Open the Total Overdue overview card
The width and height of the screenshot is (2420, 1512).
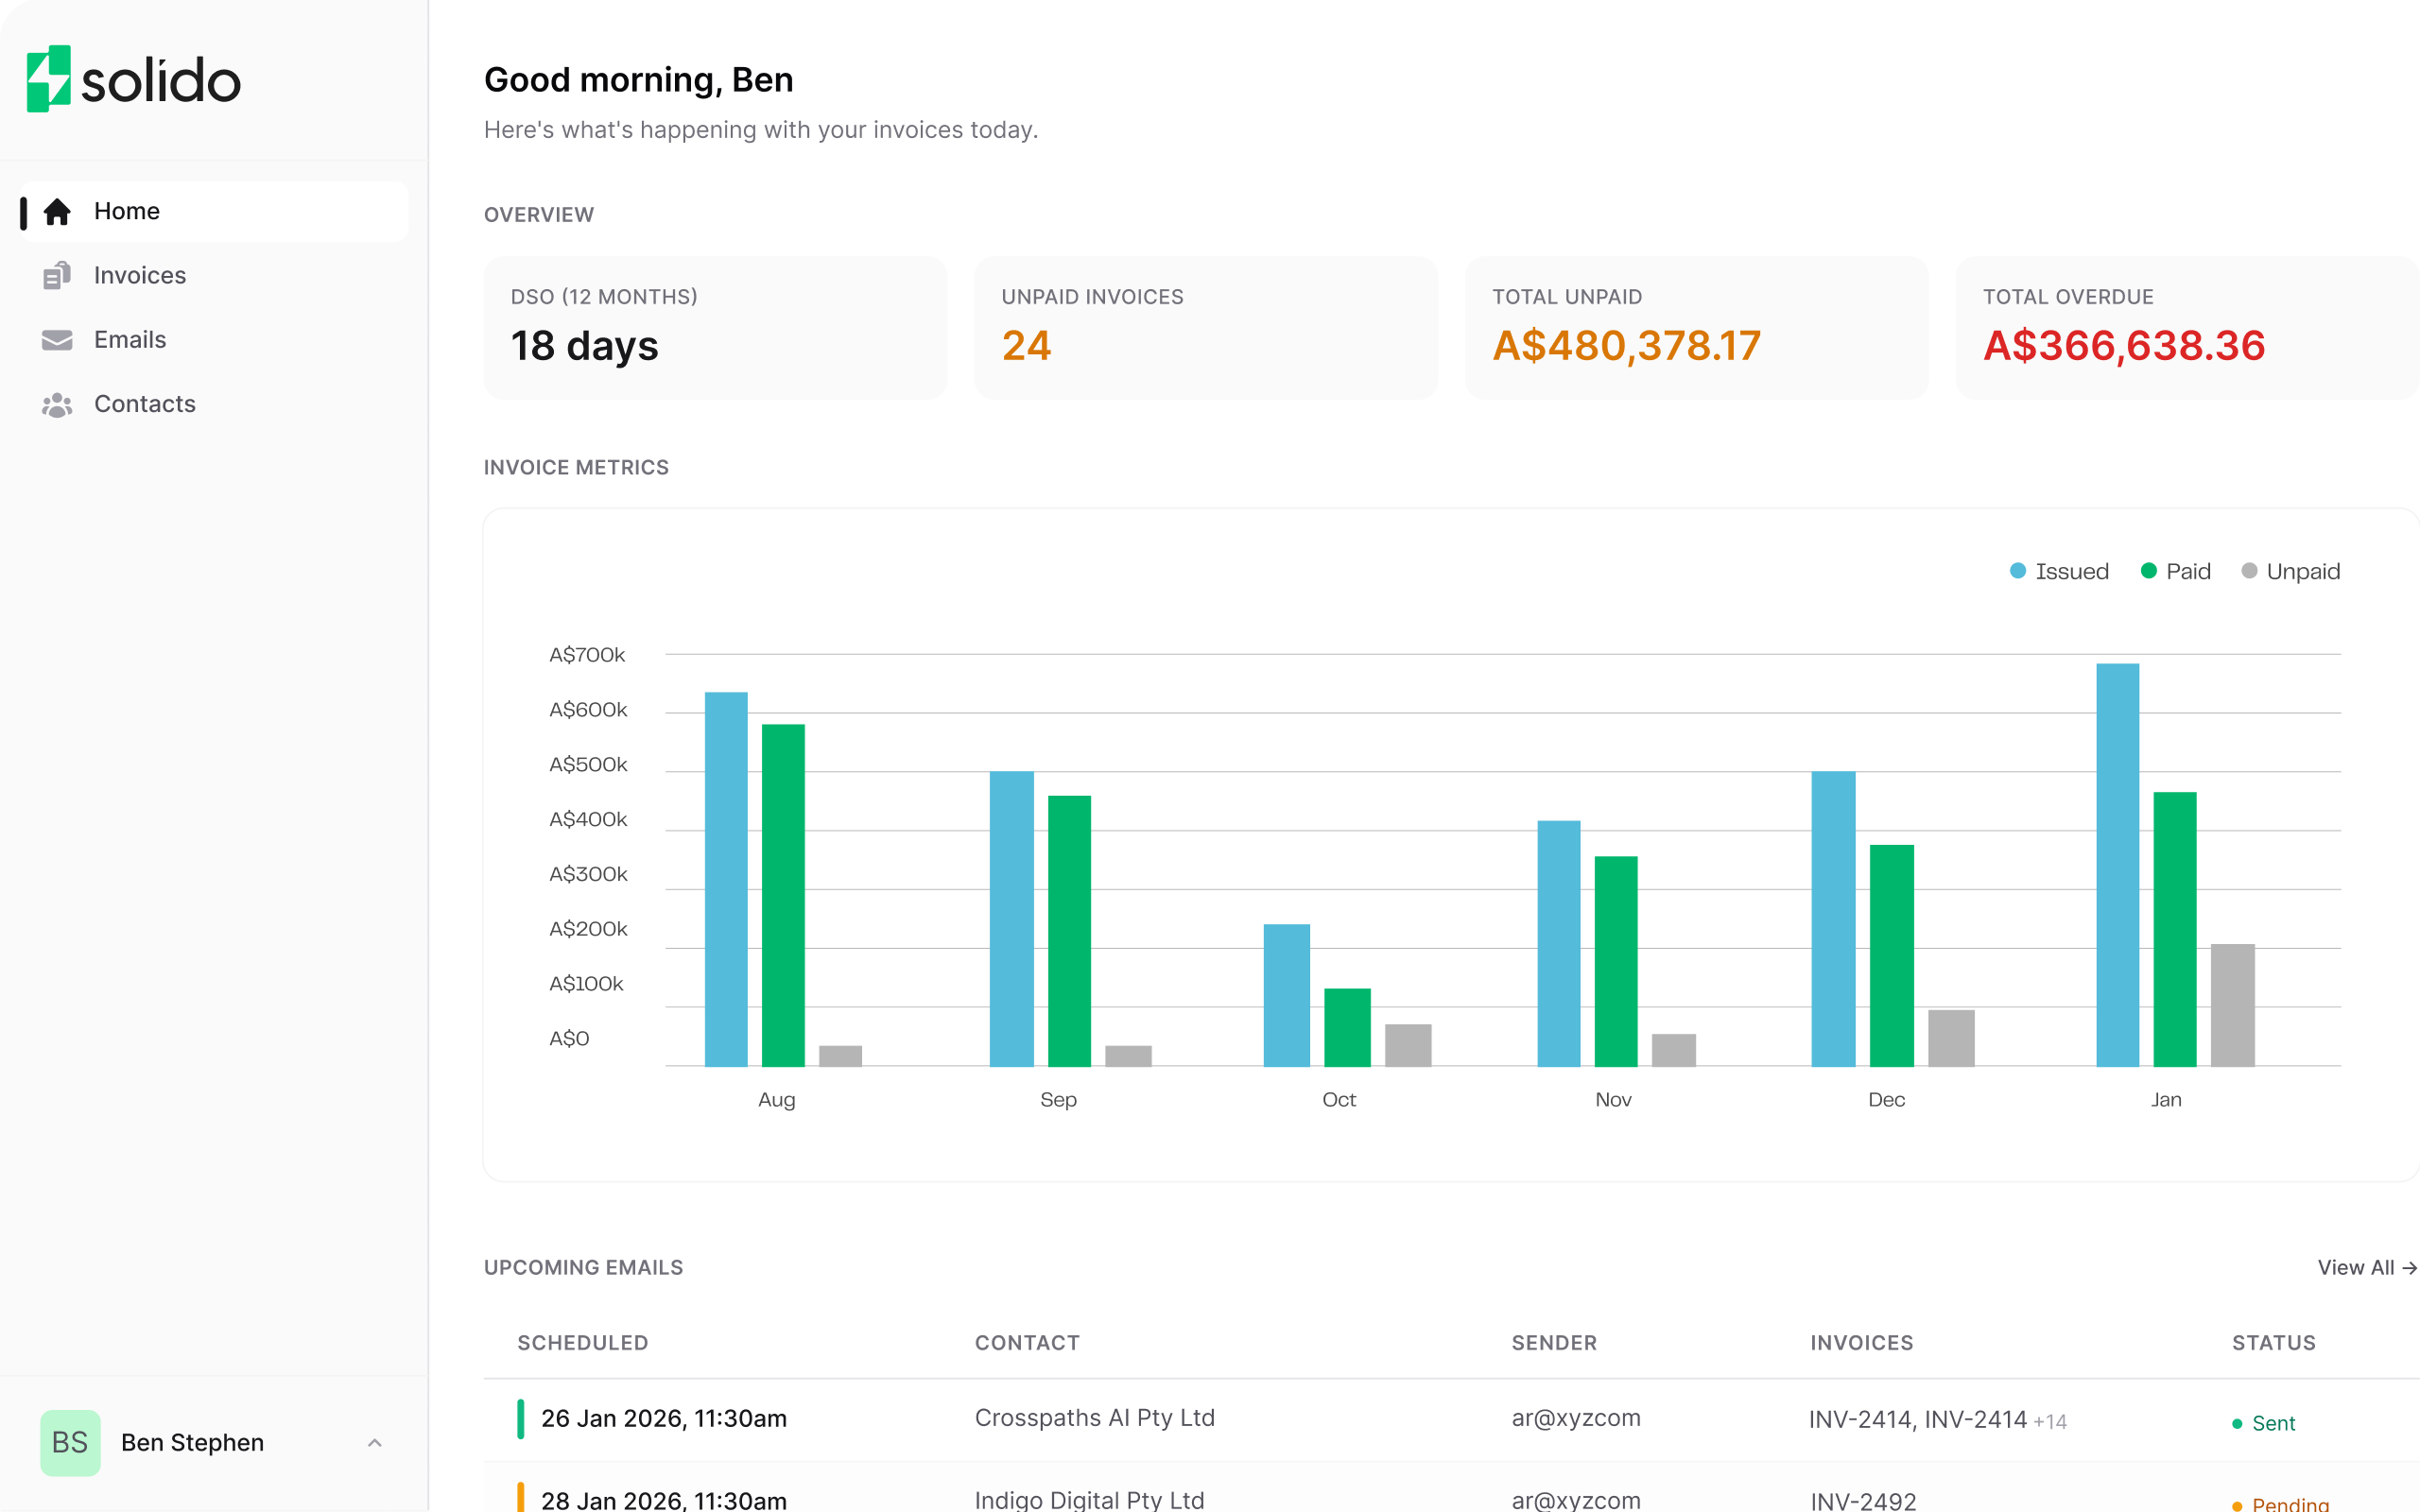[x=2187, y=328]
